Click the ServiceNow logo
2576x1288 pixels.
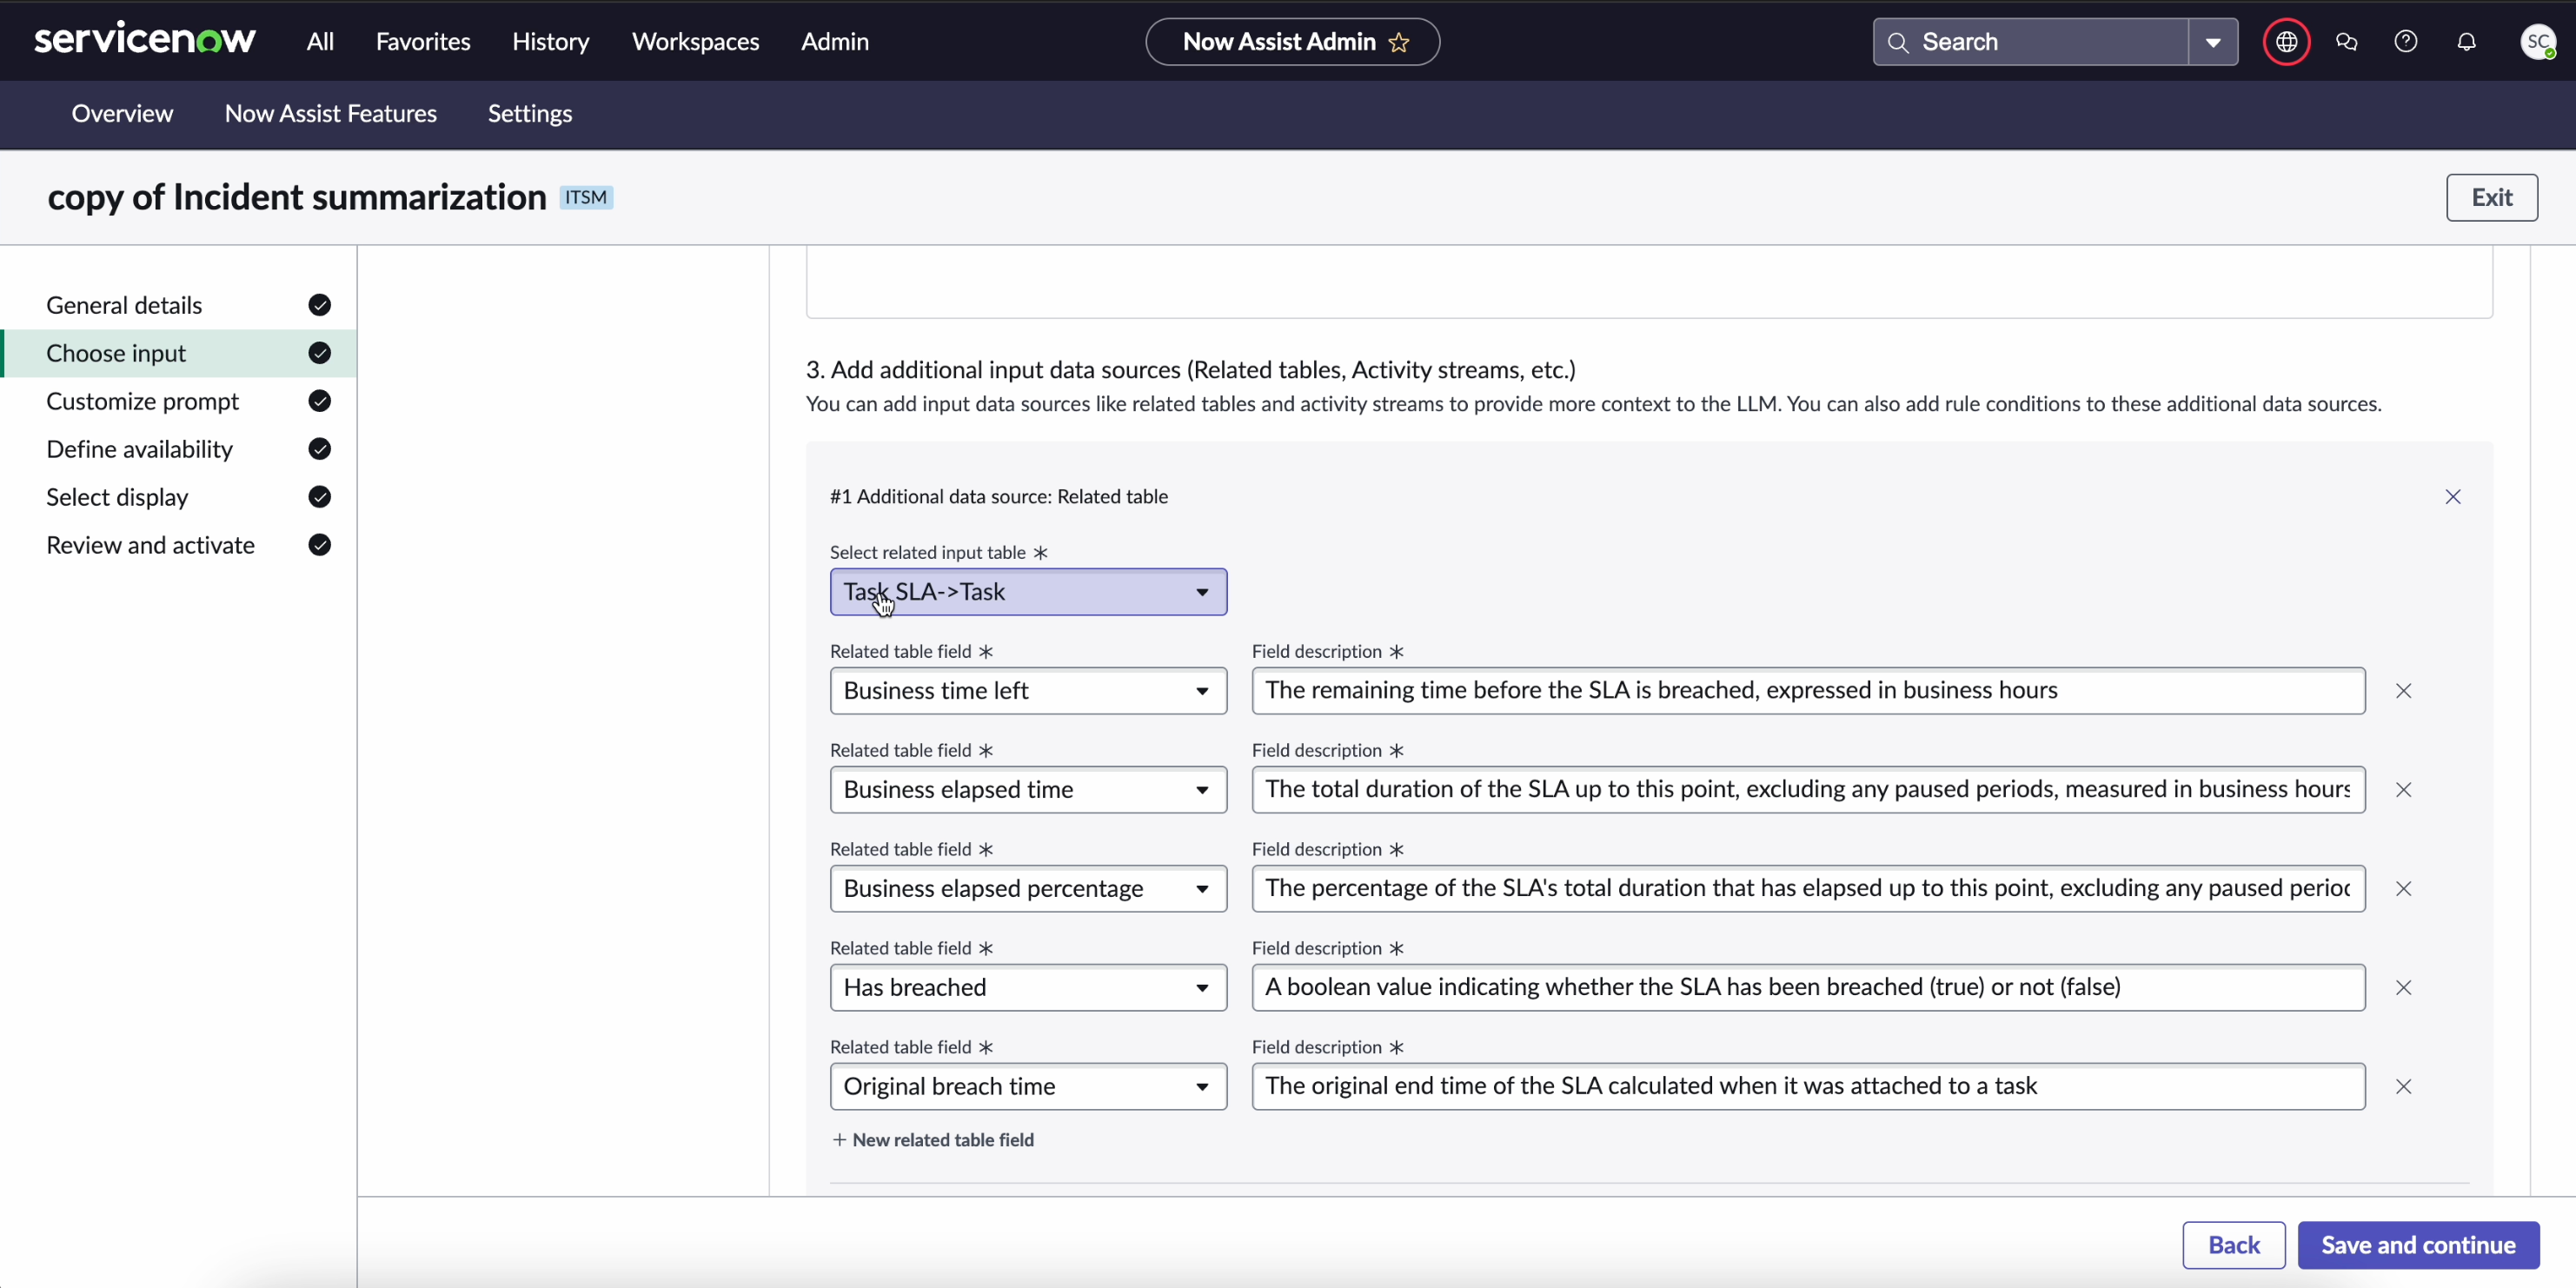(x=145, y=40)
